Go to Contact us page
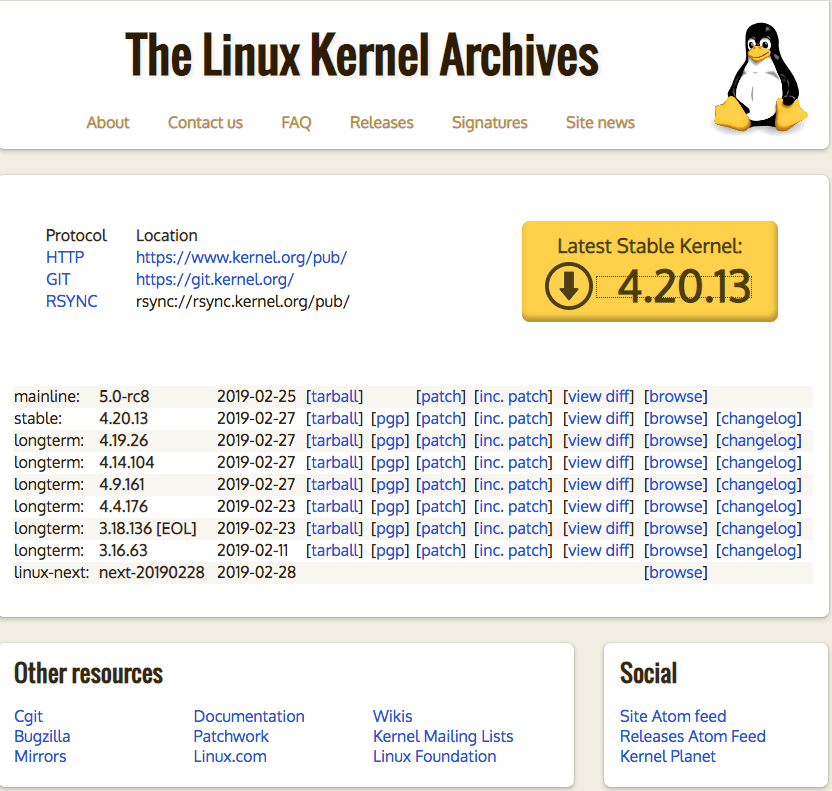Viewport: 832px width, 791px height. [x=205, y=123]
